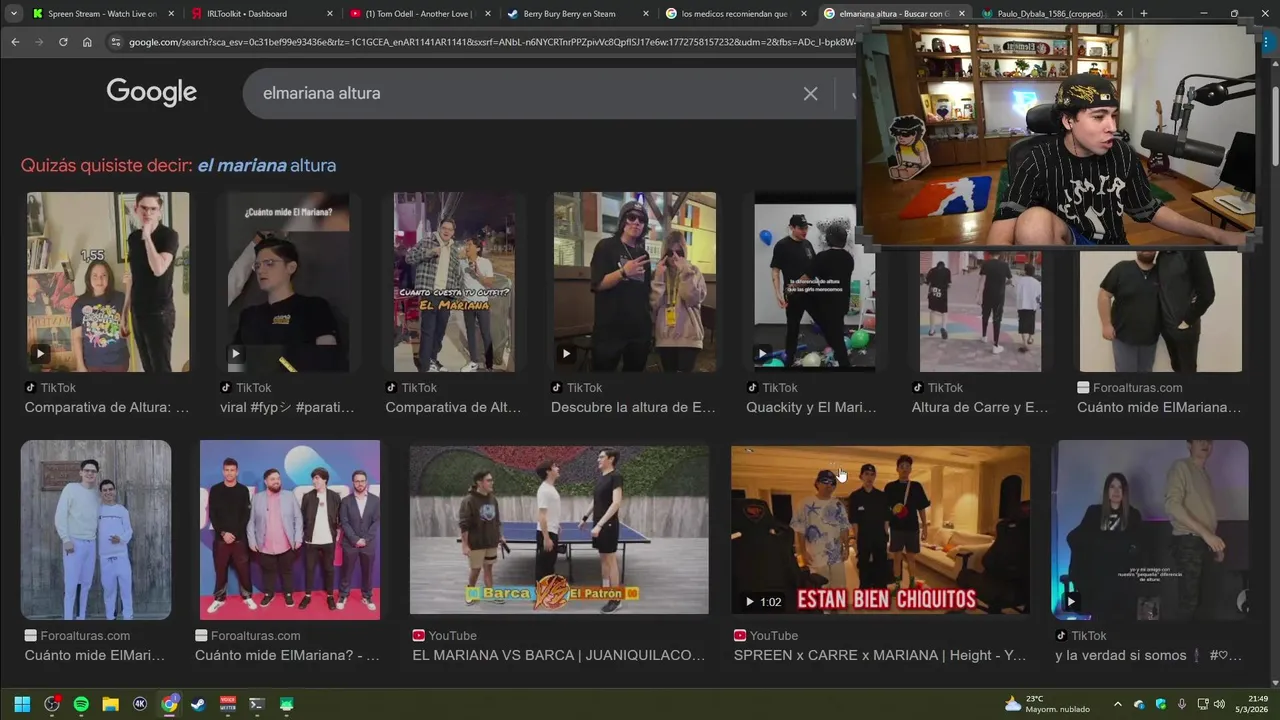The width and height of the screenshot is (1280, 720).
Task: Open network icon in system tray
Action: click(x=1201, y=704)
